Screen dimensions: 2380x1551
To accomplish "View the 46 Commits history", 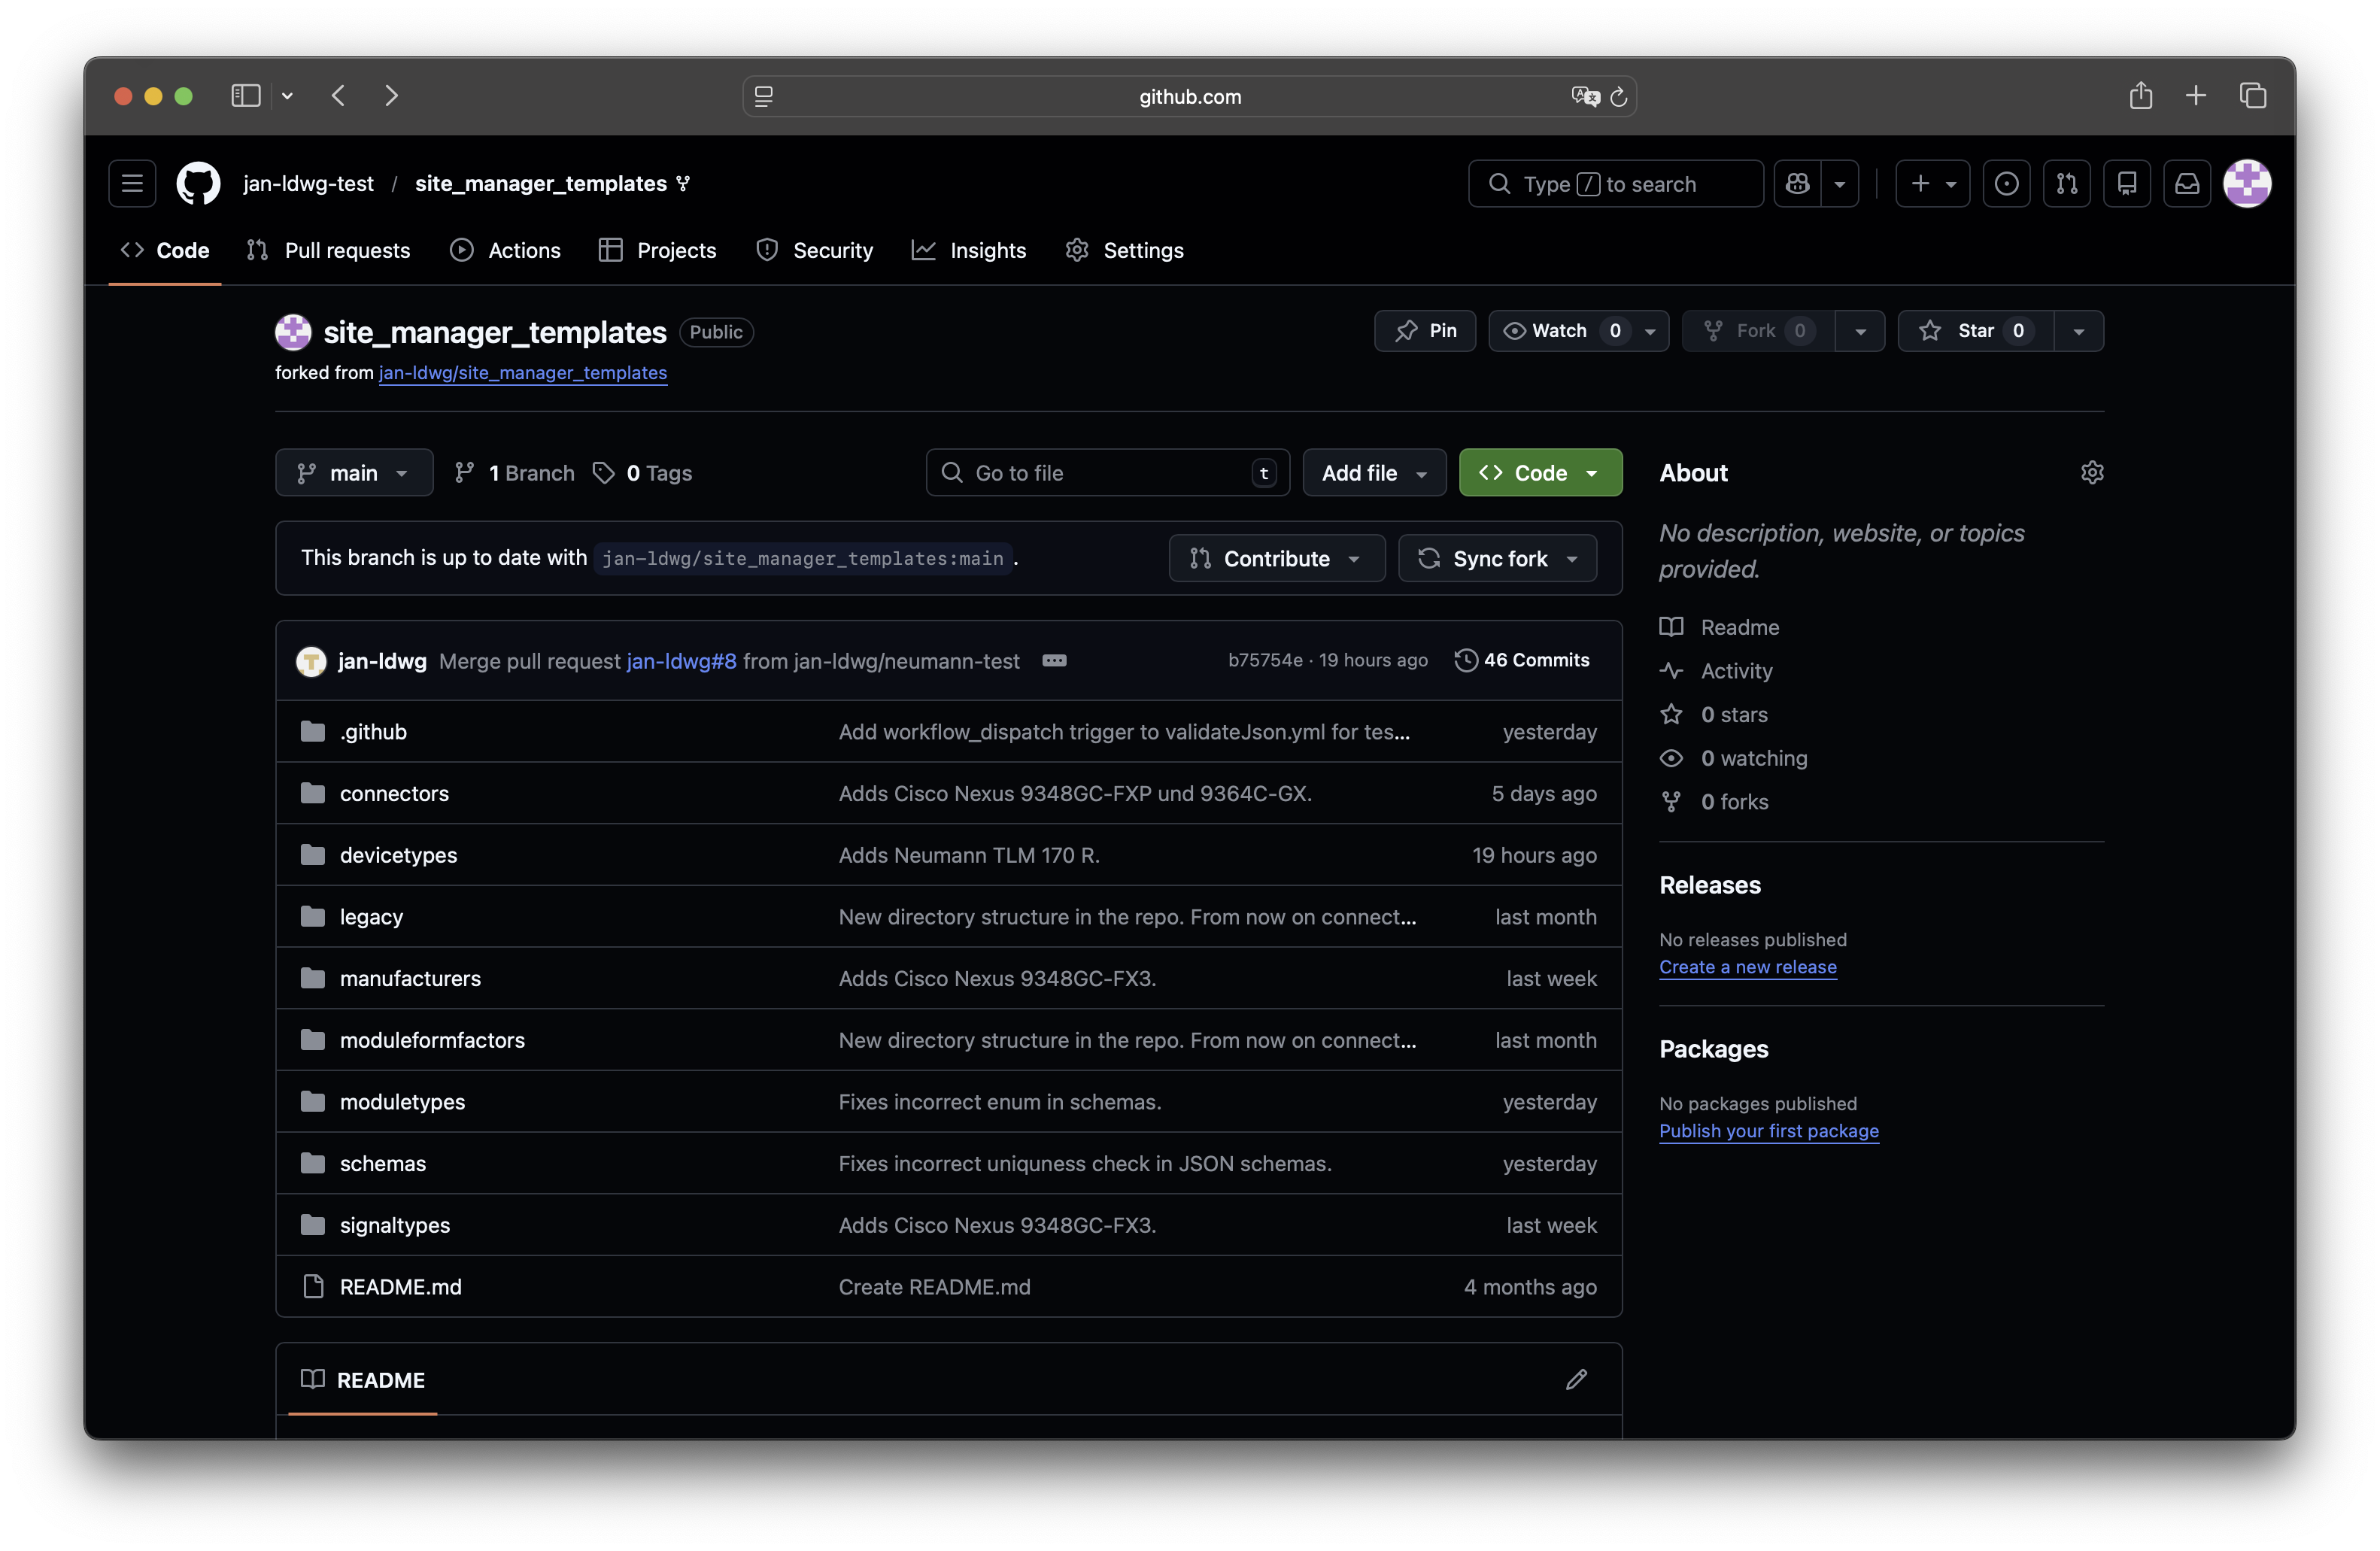I will pos(1521,660).
